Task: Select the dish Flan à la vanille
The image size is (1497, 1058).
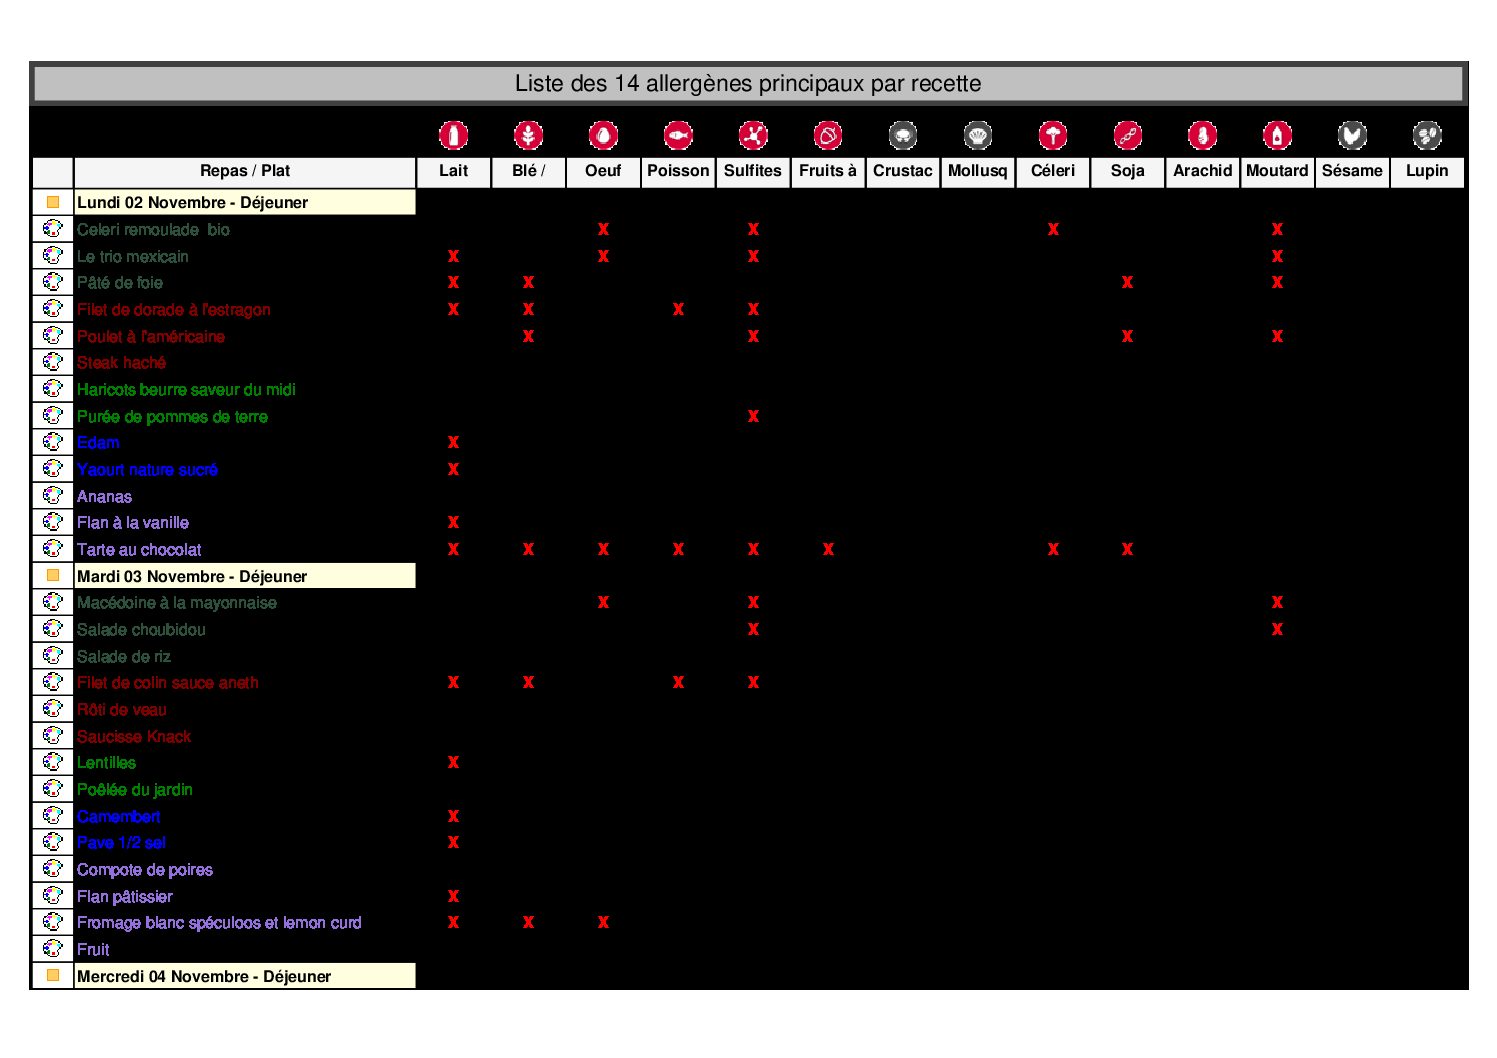Action: pos(133,522)
